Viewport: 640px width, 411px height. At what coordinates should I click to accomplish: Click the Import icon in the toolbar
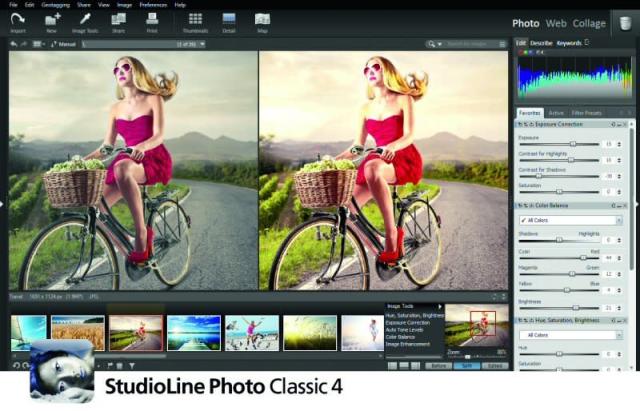20,21
